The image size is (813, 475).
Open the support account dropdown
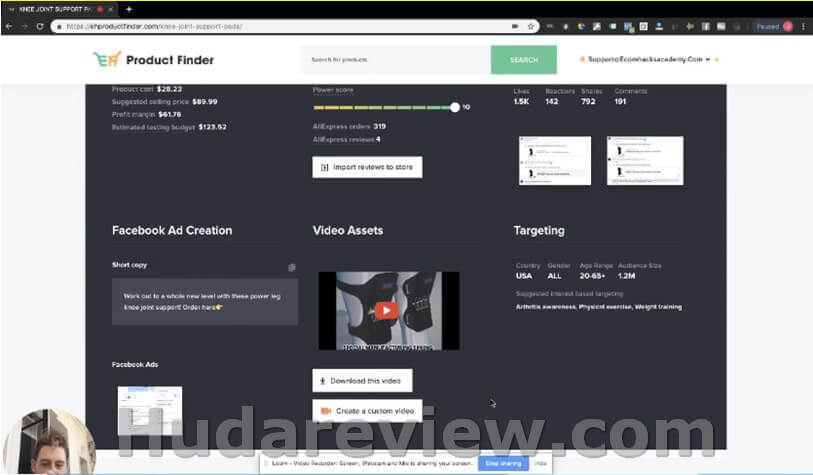tap(649, 60)
